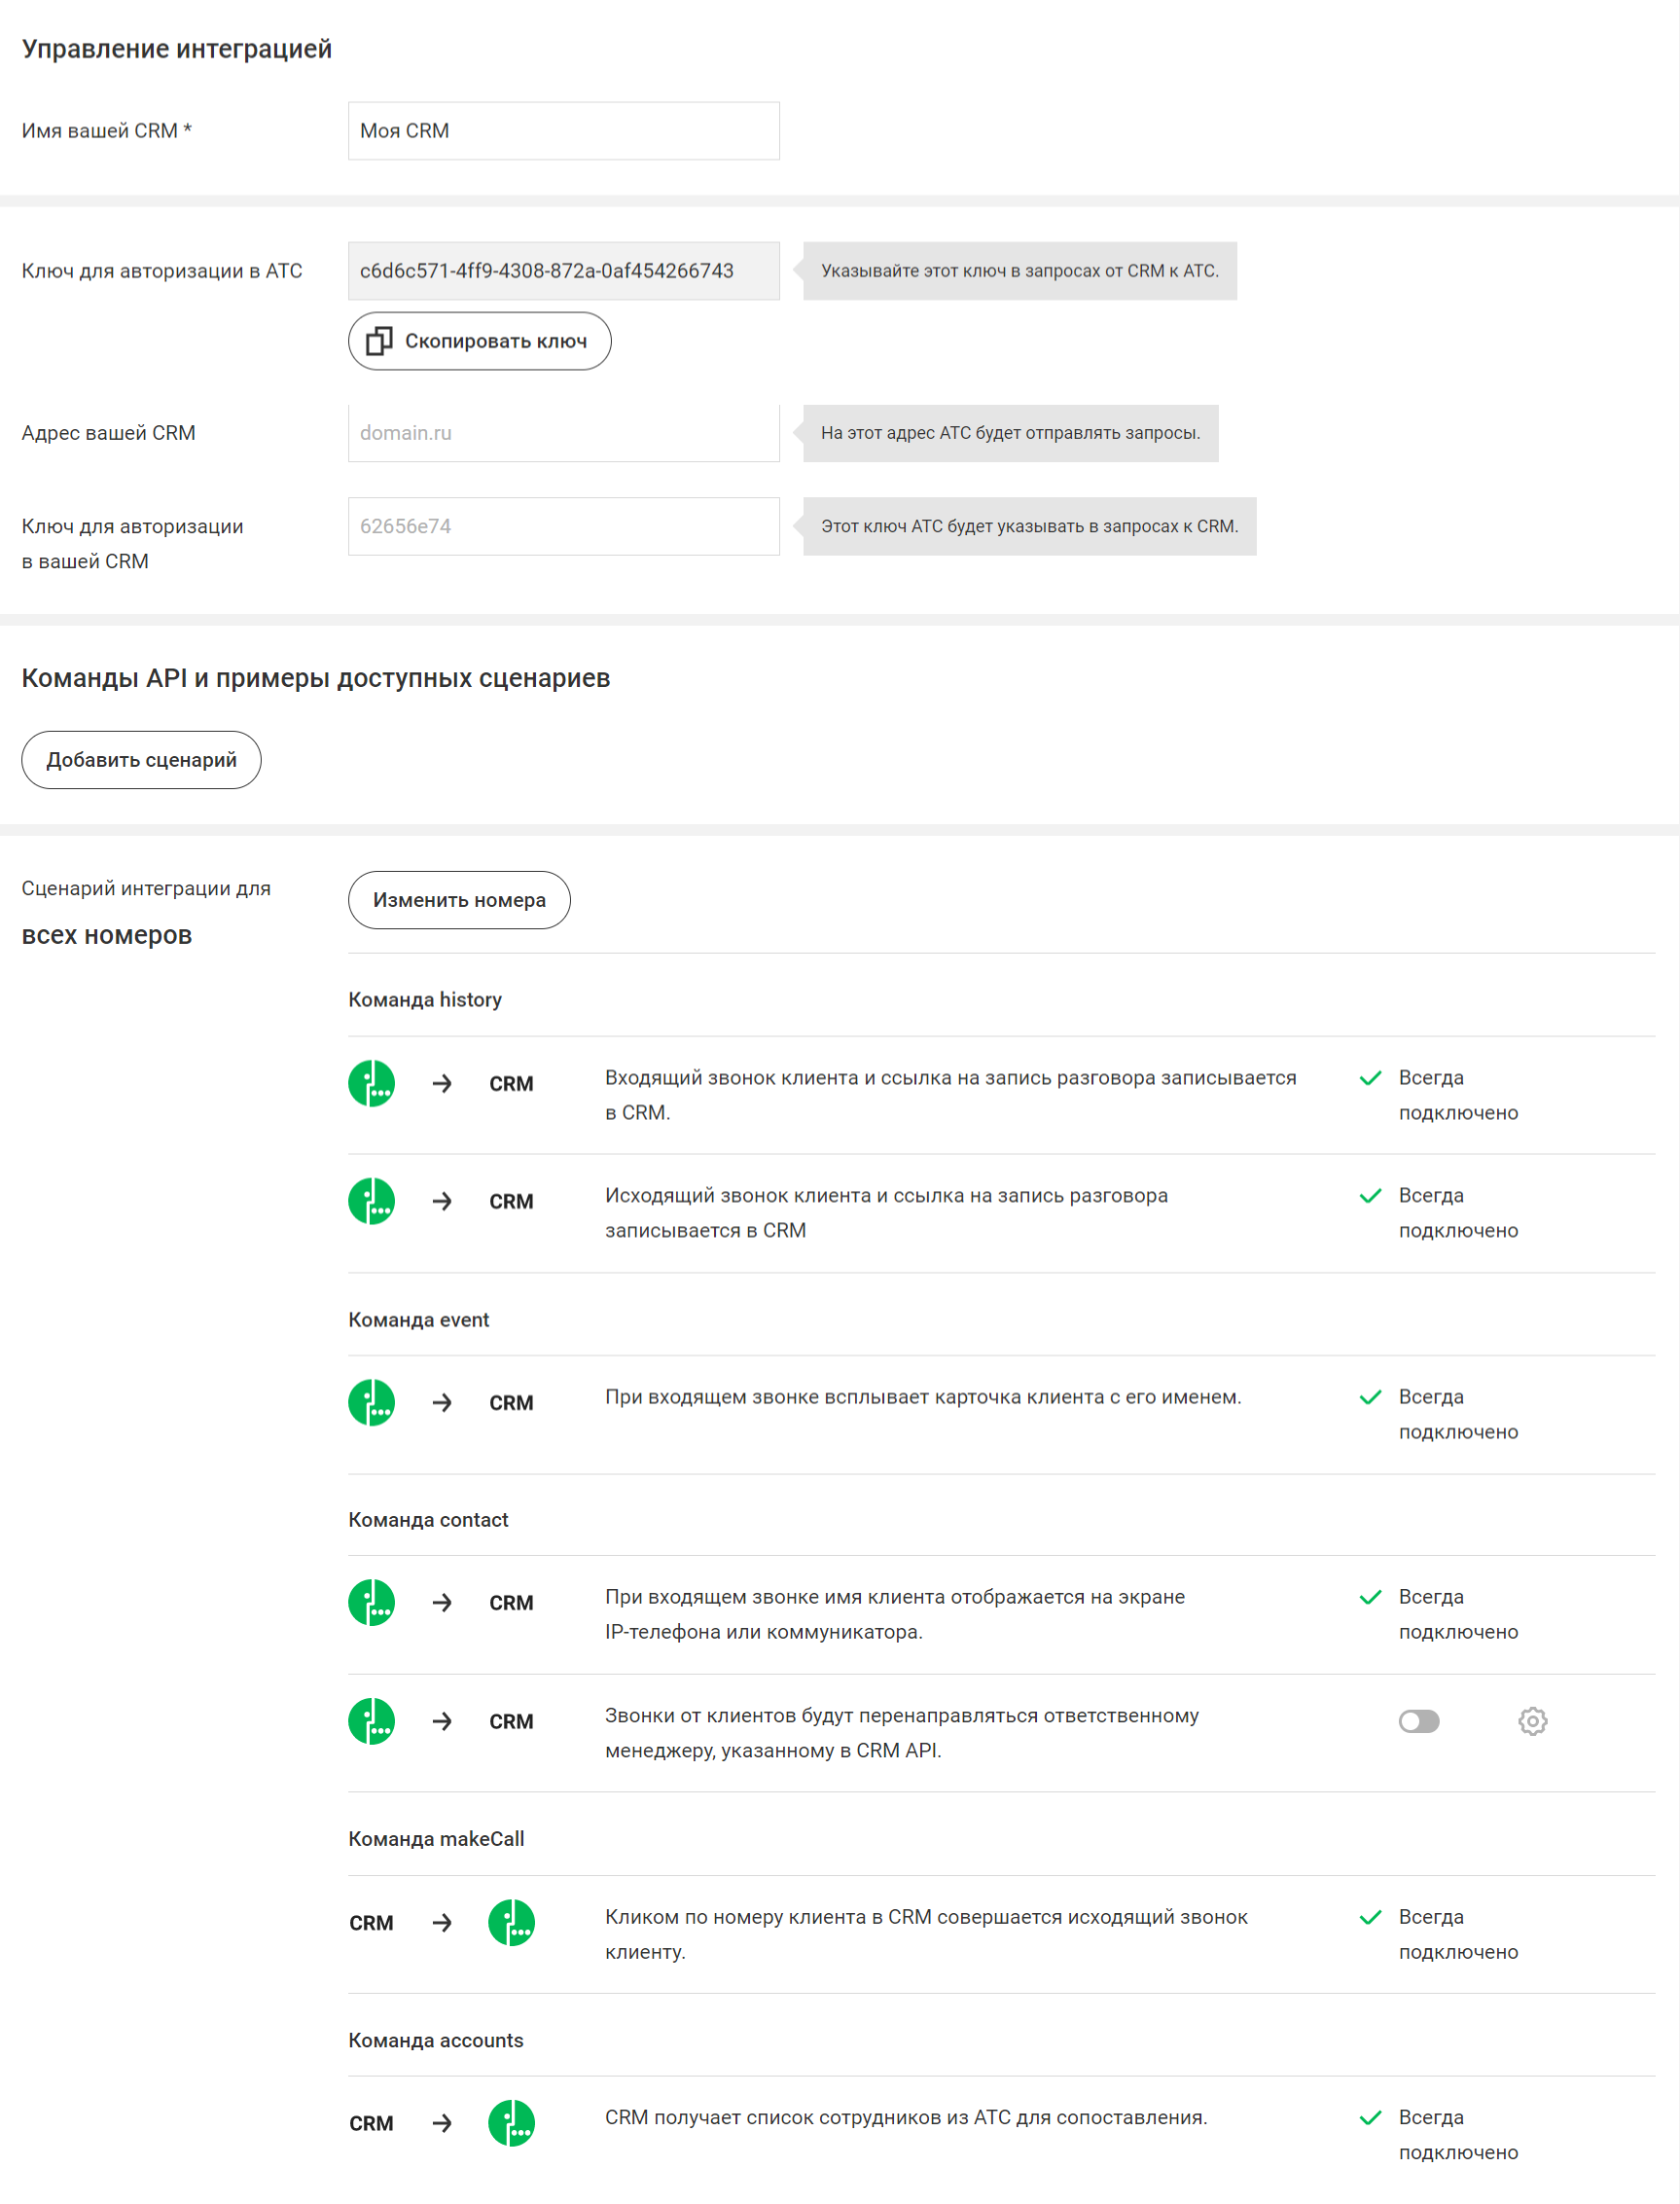Screen dimensions: 1680x2204
Task: Click green ATC icon in accounts row
Action: [x=511, y=2122]
